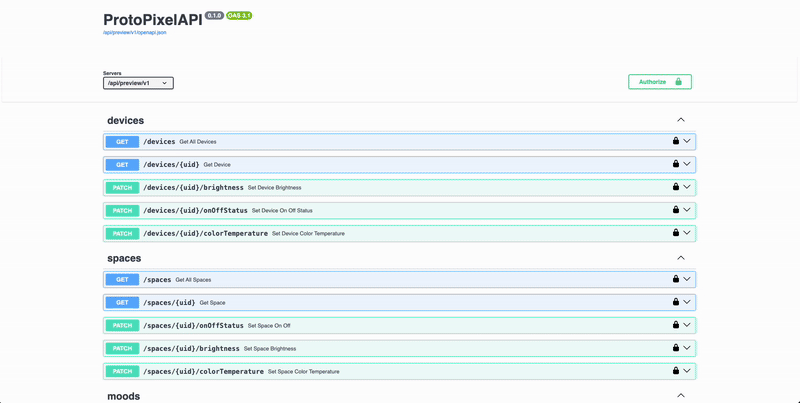Click GET badge of /devices endpoint
This screenshot has width=800, height=403.
[x=122, y=142]
